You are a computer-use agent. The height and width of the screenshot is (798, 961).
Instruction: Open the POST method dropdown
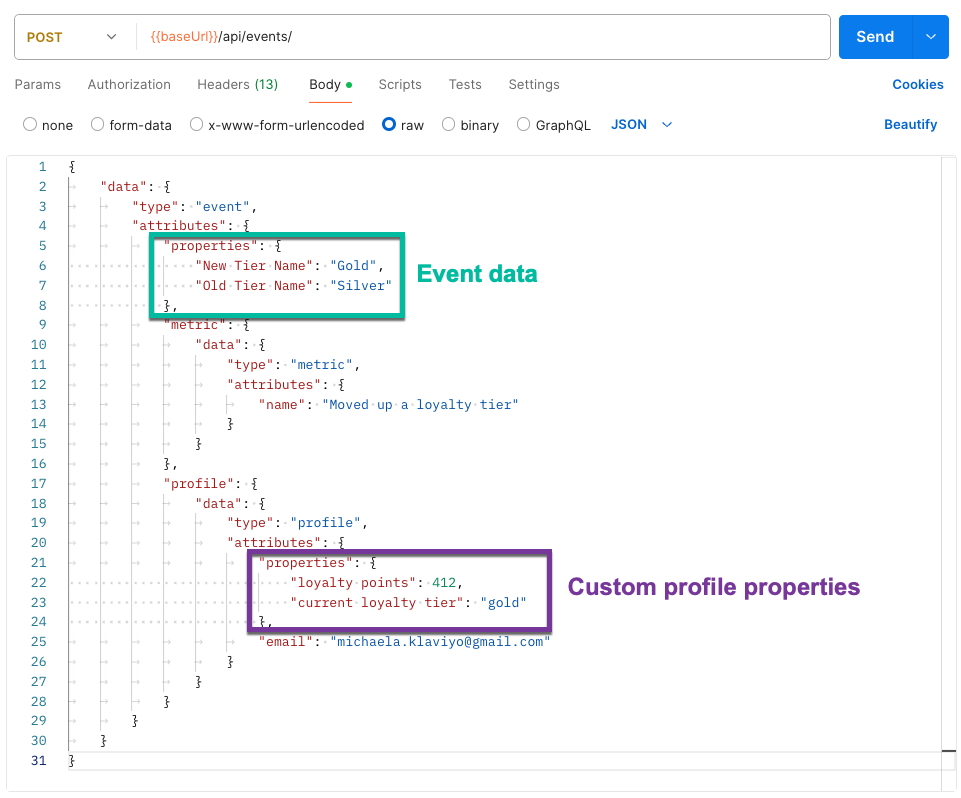click(71, 37)
